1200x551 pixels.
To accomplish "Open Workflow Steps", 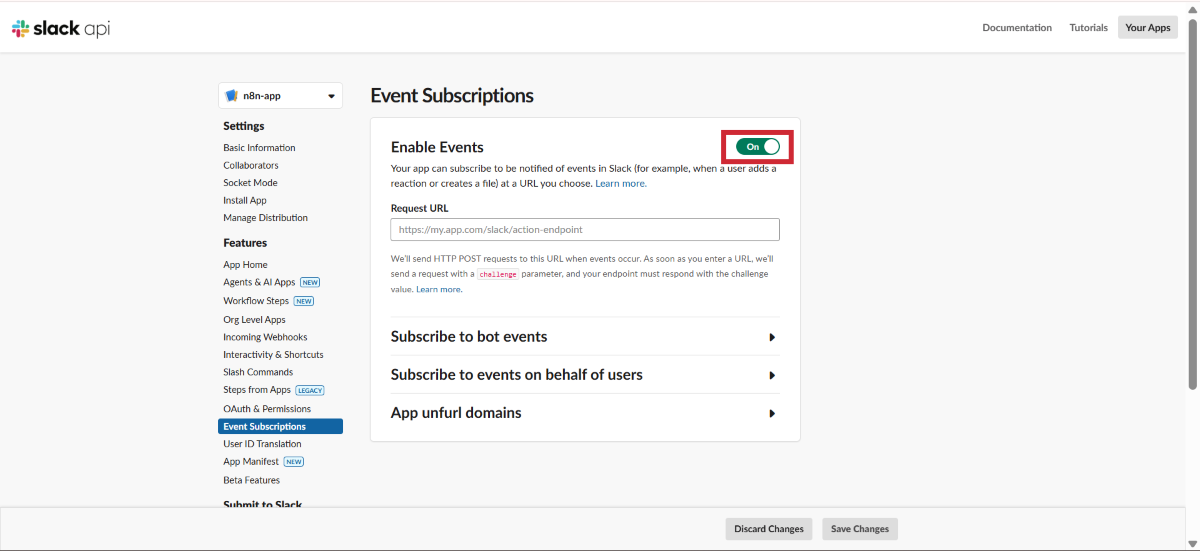I will [256, 301].
